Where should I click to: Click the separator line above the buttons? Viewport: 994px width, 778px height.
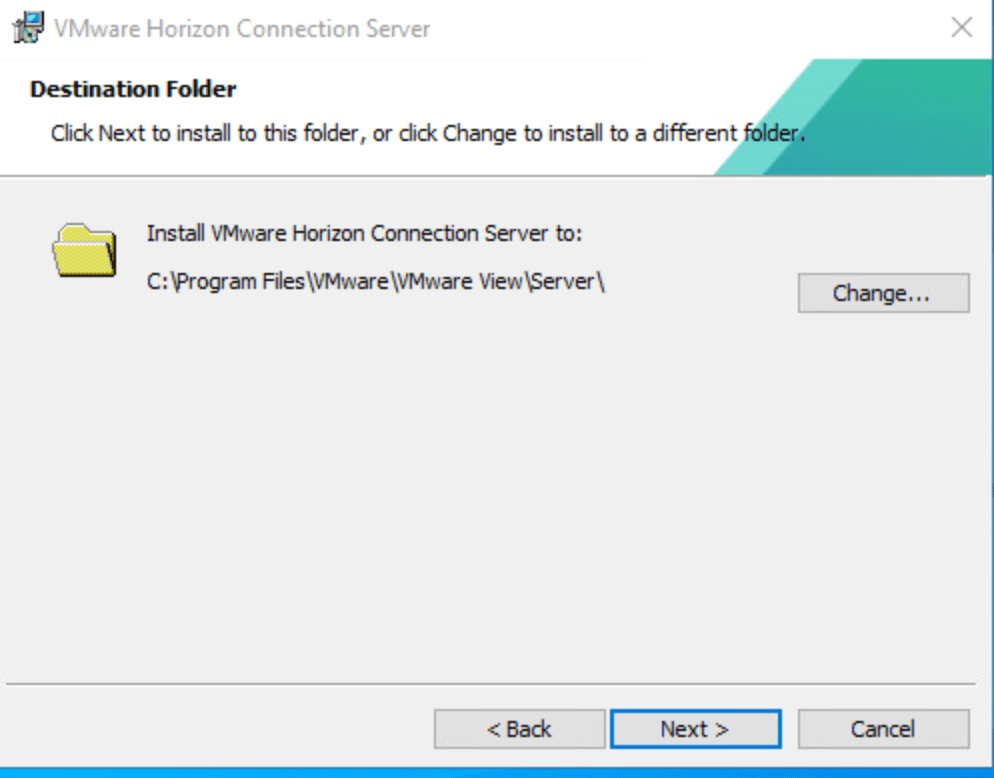click(x=490, y=684)
